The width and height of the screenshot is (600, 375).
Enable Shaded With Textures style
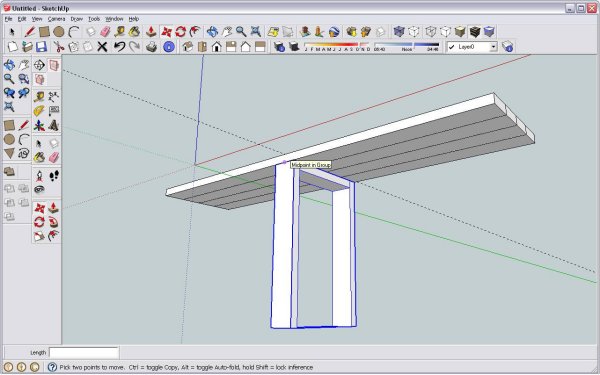click(x=474, y=32)
